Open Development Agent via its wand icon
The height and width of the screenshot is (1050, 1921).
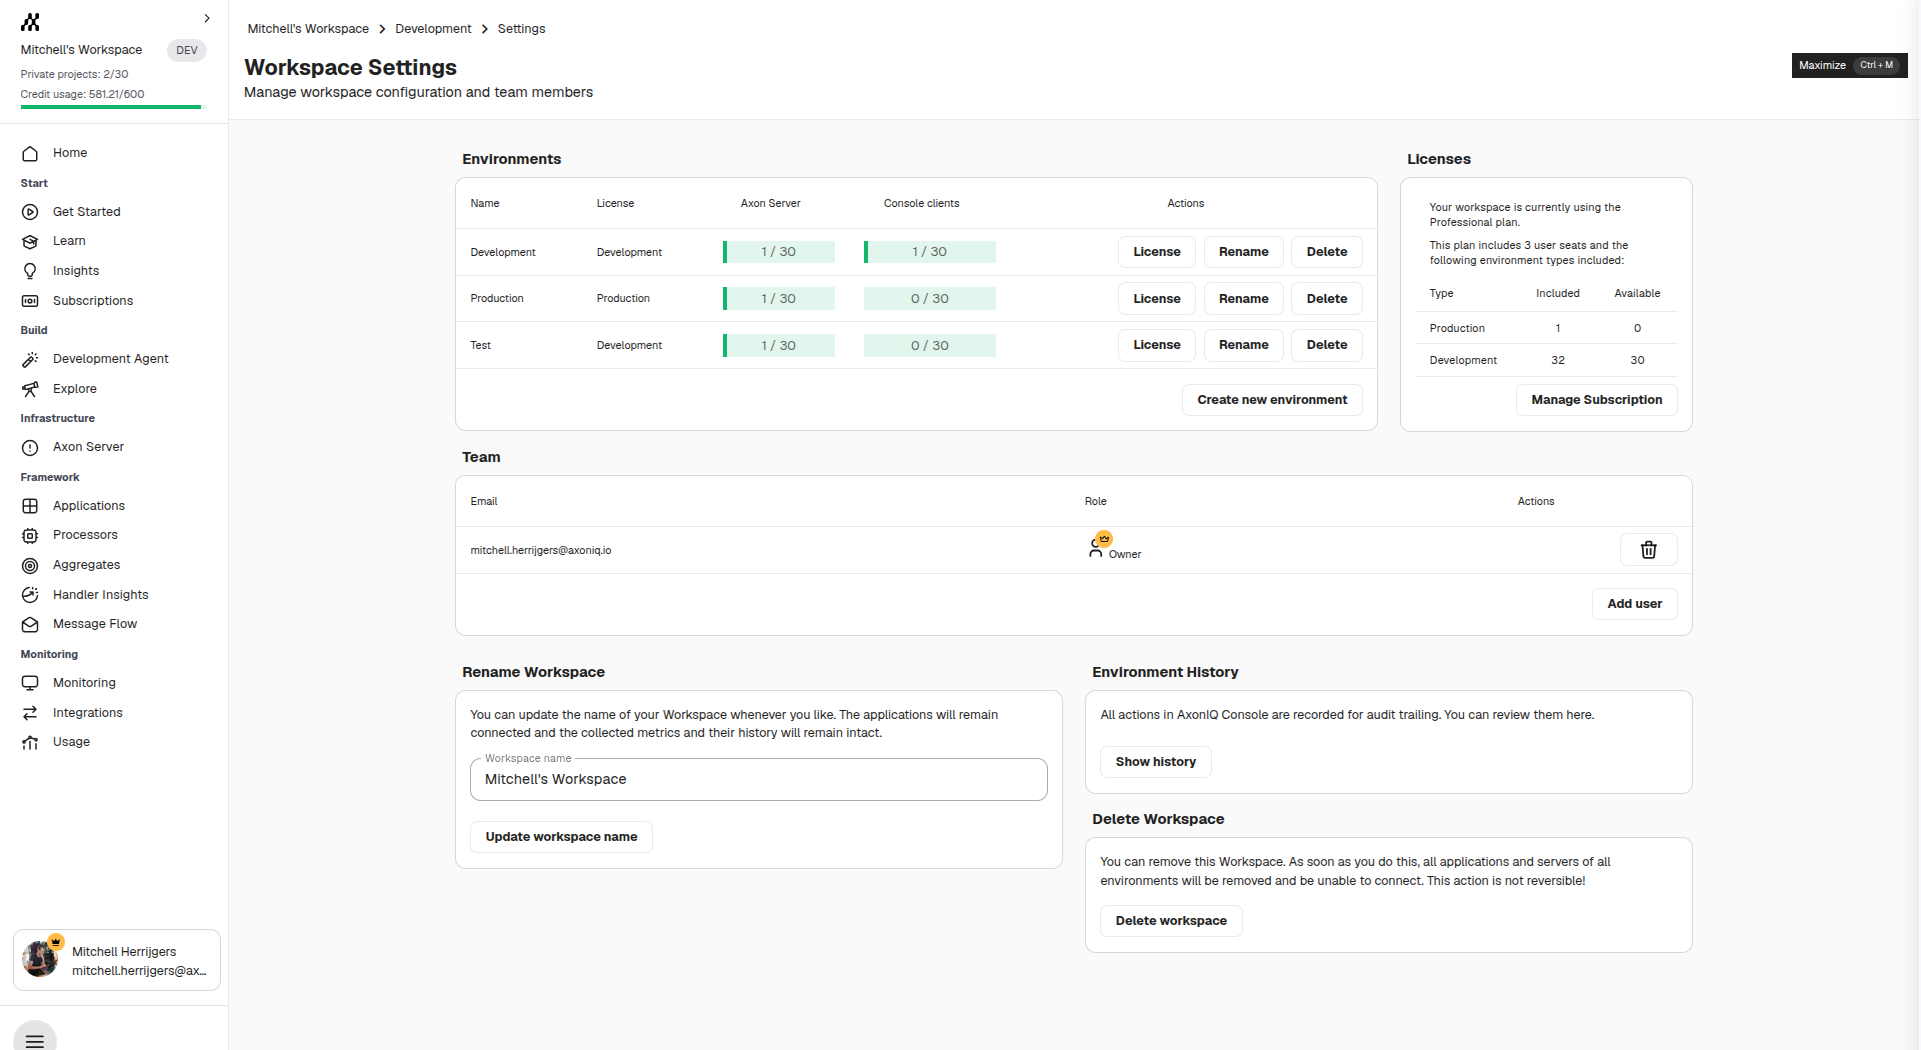click(30, 359)
